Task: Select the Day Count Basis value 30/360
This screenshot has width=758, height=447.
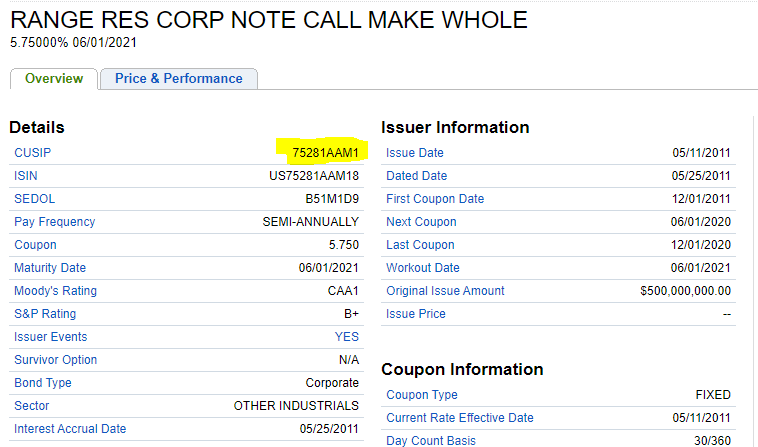Action: pos(713,441)
